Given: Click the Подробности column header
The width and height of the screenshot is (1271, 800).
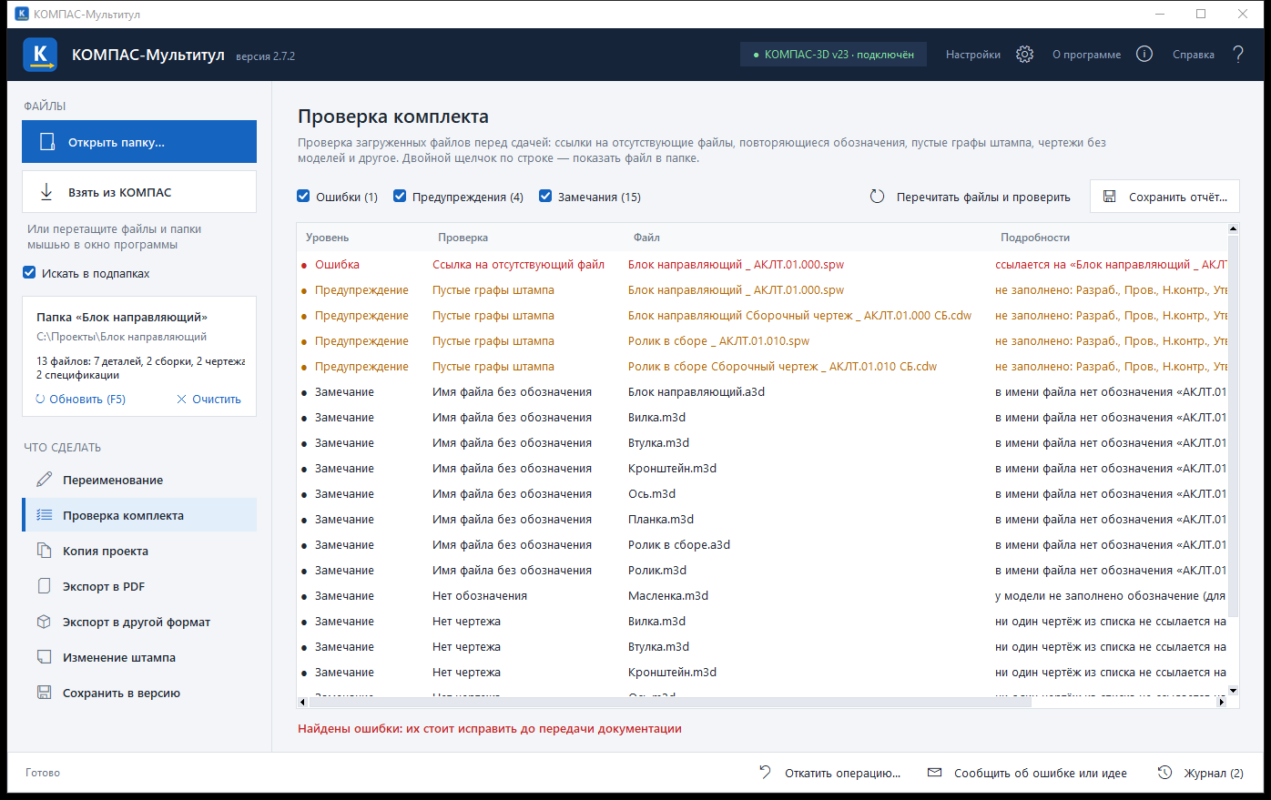Looking at the screenshot, I should pos(1035,238).
